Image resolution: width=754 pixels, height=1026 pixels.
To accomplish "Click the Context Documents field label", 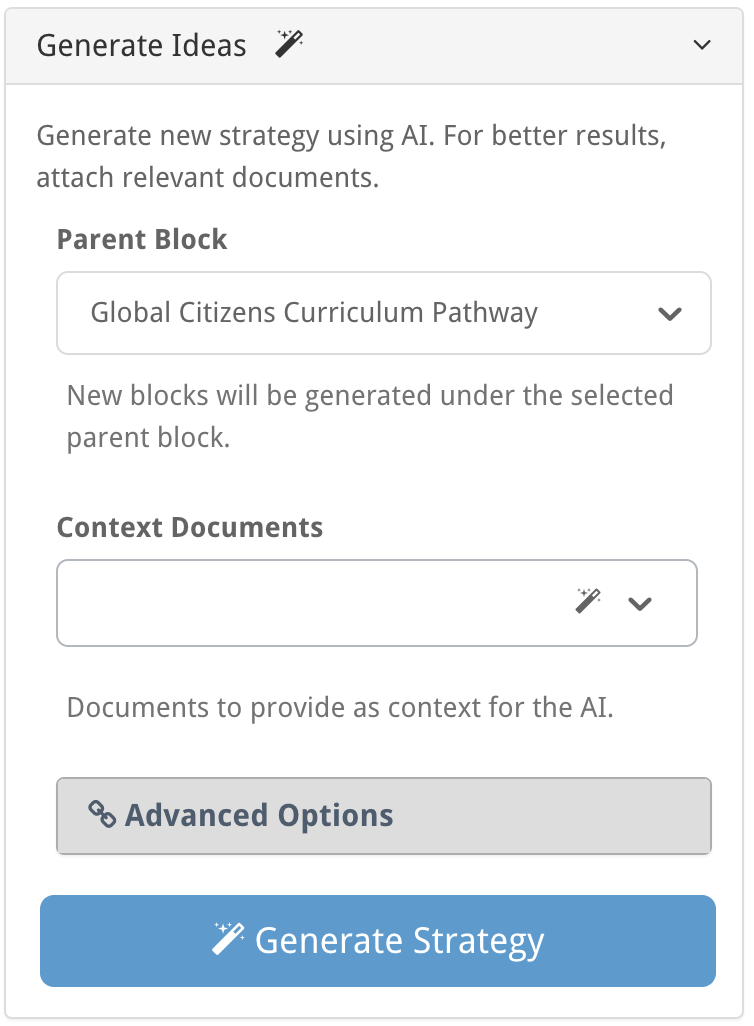I will pos(190,527).
